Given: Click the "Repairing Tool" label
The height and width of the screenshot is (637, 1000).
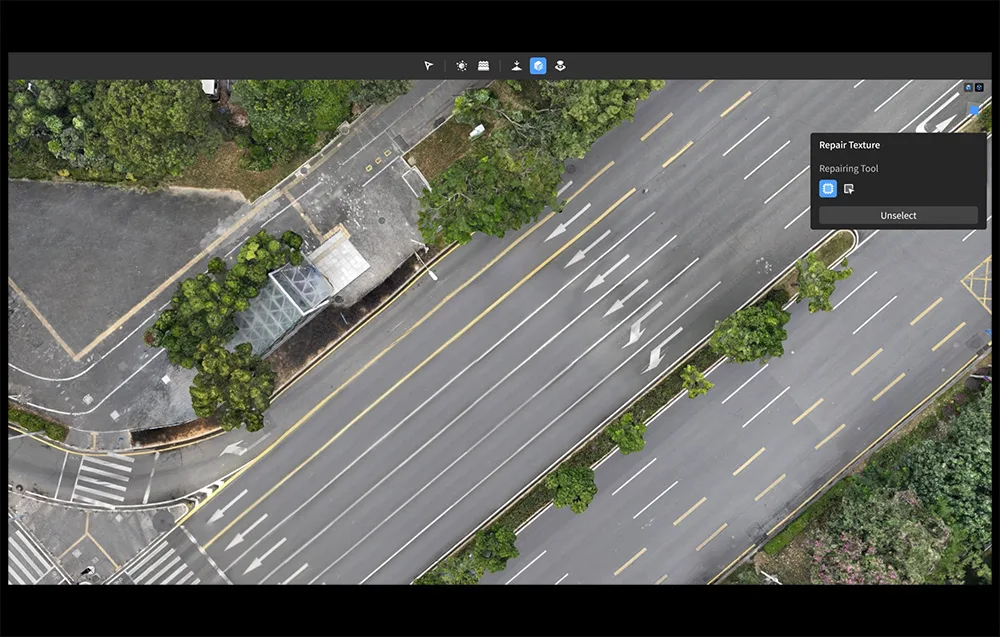Looking at the screenshot, I should 849,168.
